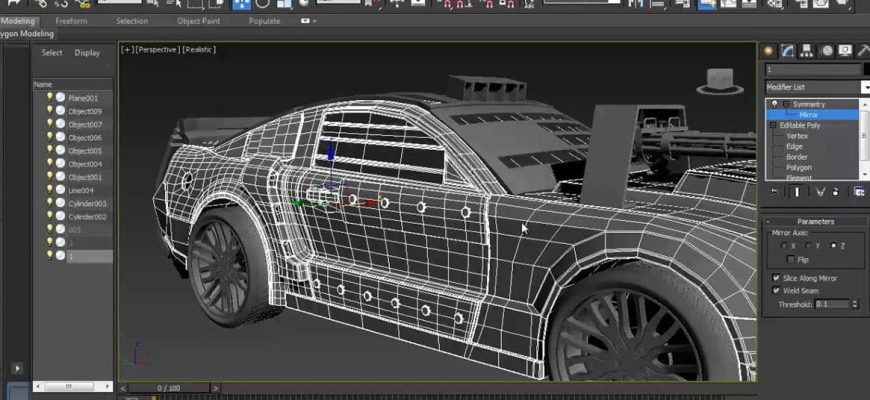Click Configure Modifier Sets icon
Viewport: 870px width, 400px height.
coord(858,191)
